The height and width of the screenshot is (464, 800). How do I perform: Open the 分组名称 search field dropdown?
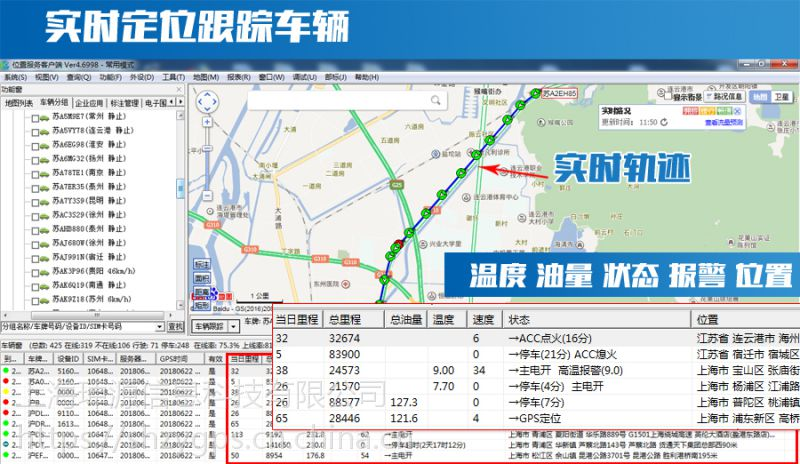pos(159,326)
